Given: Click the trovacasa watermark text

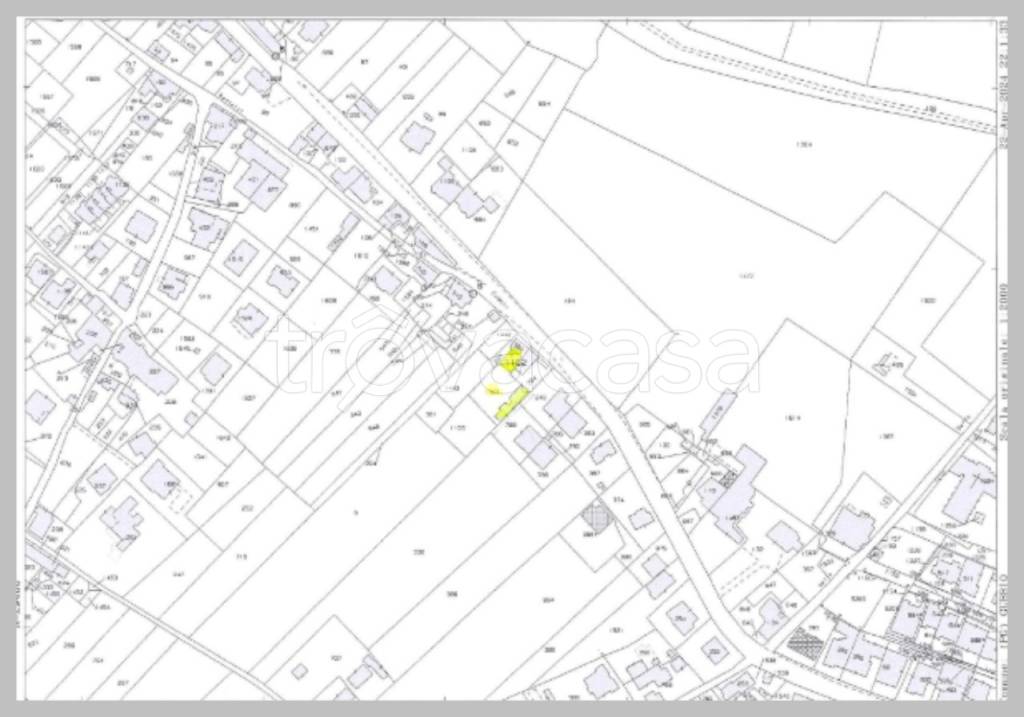Looking at the screenshot, I should coord(512,356).
